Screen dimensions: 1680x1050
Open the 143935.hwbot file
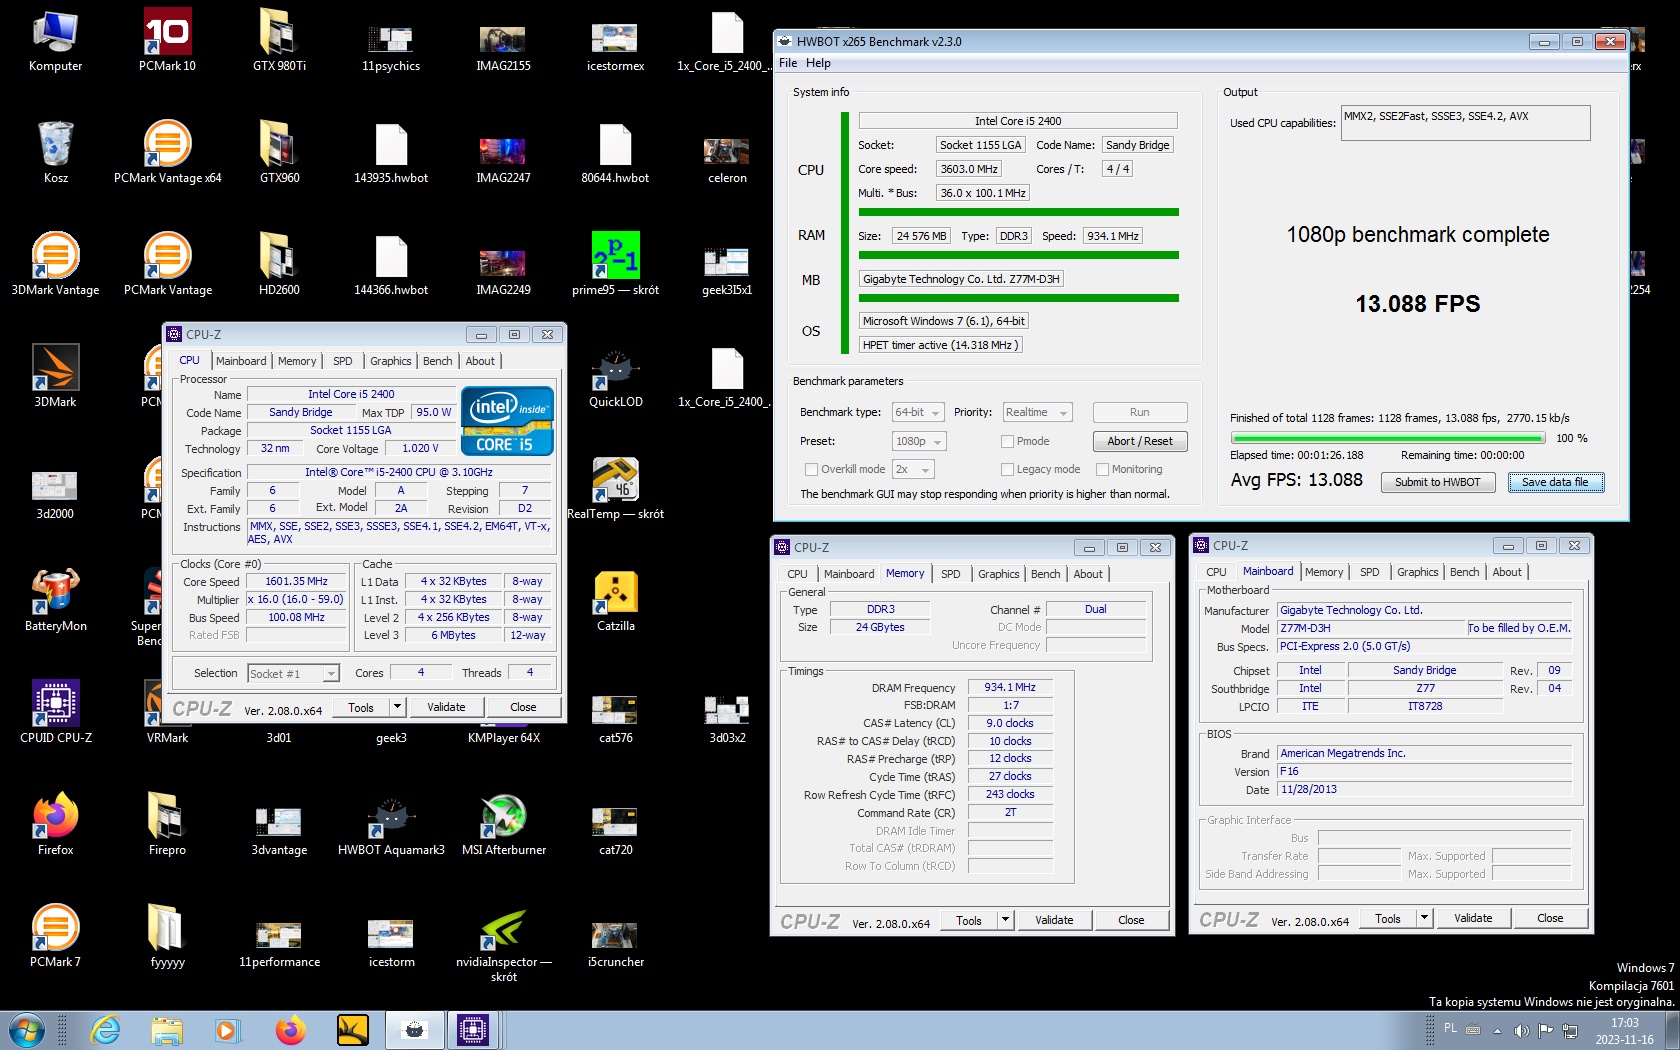(x=391, y=153)
